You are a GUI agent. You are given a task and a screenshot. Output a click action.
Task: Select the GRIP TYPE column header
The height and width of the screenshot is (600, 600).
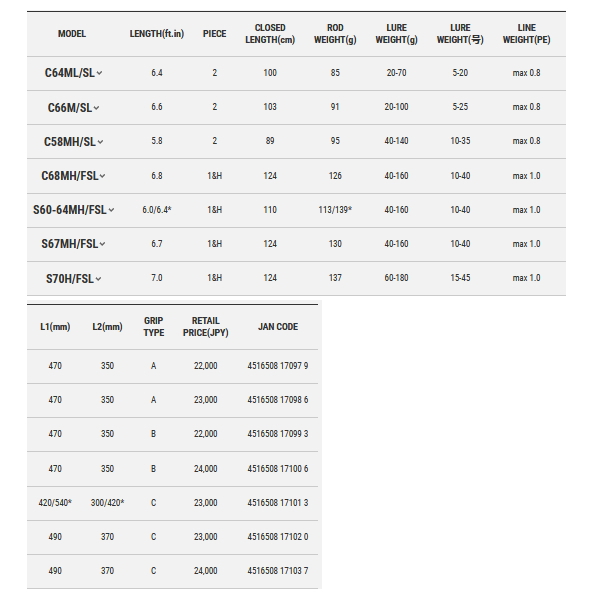[x=153, y=327]
